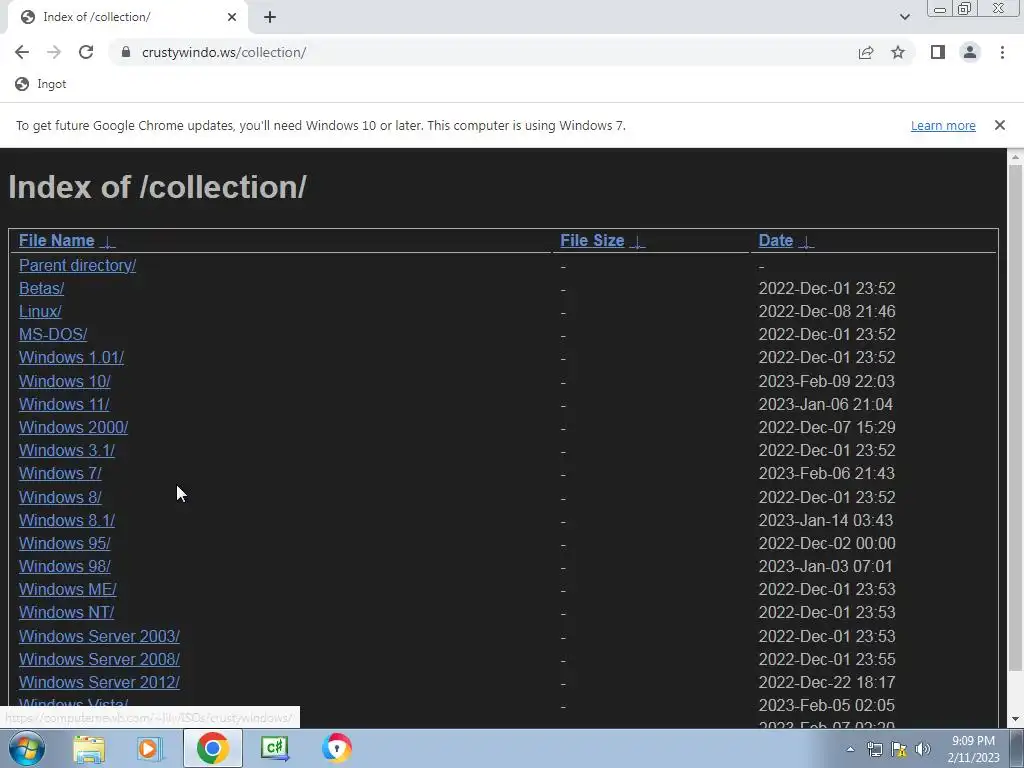Image resolution: width=1024 pixels, height=768 pixels.
Task: Launch Windows Media Player from taskbar
Action: pos(150,748)
